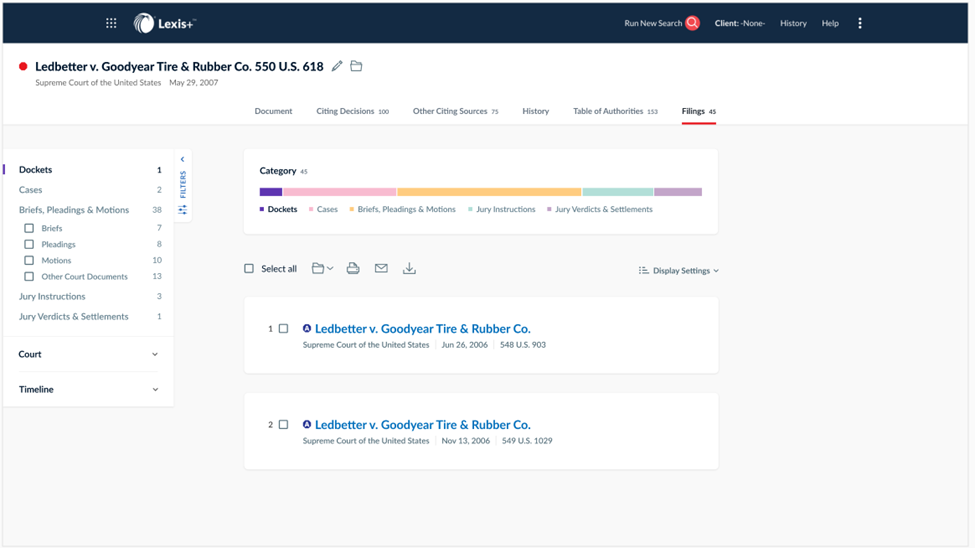Switch to the Citing Decisions tab

pyautogui.click(x=353, y=111)
